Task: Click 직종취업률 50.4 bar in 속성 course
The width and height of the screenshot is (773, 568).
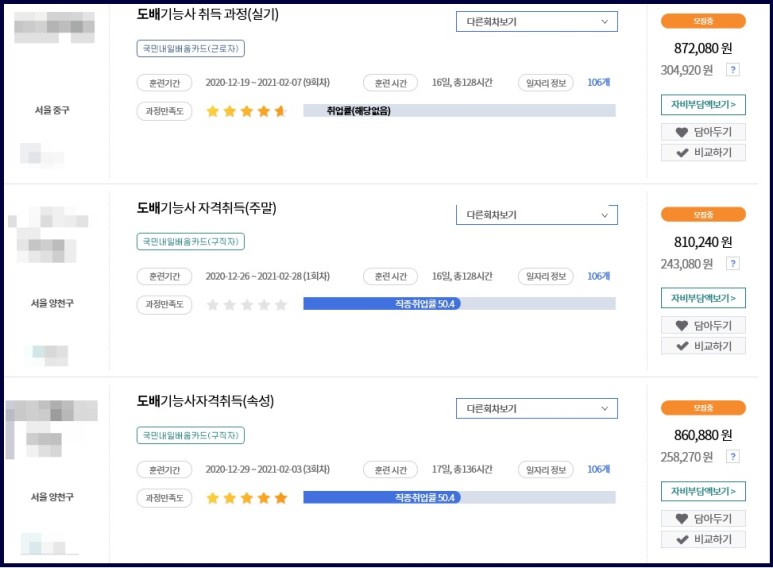Action: [459, 497]
